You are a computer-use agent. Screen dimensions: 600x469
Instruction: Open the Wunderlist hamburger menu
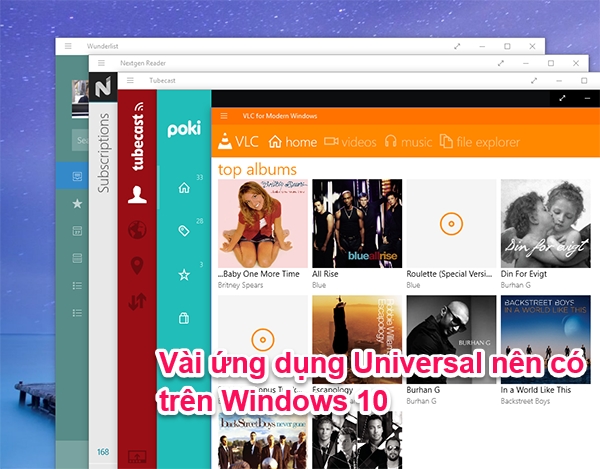68,46
